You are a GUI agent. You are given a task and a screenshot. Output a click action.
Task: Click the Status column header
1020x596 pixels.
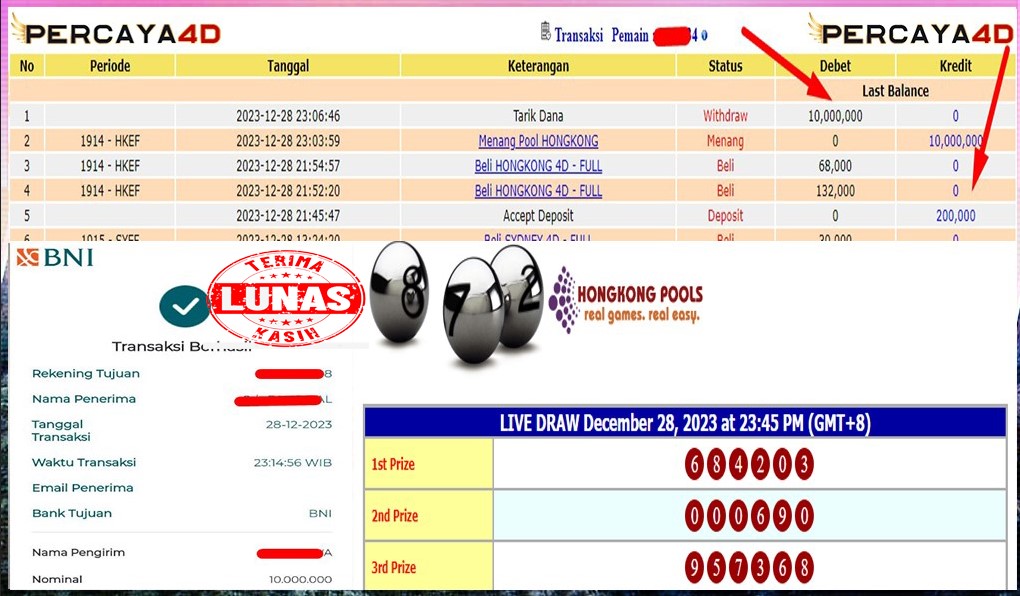pyautogui.click(x=725, y=66)
